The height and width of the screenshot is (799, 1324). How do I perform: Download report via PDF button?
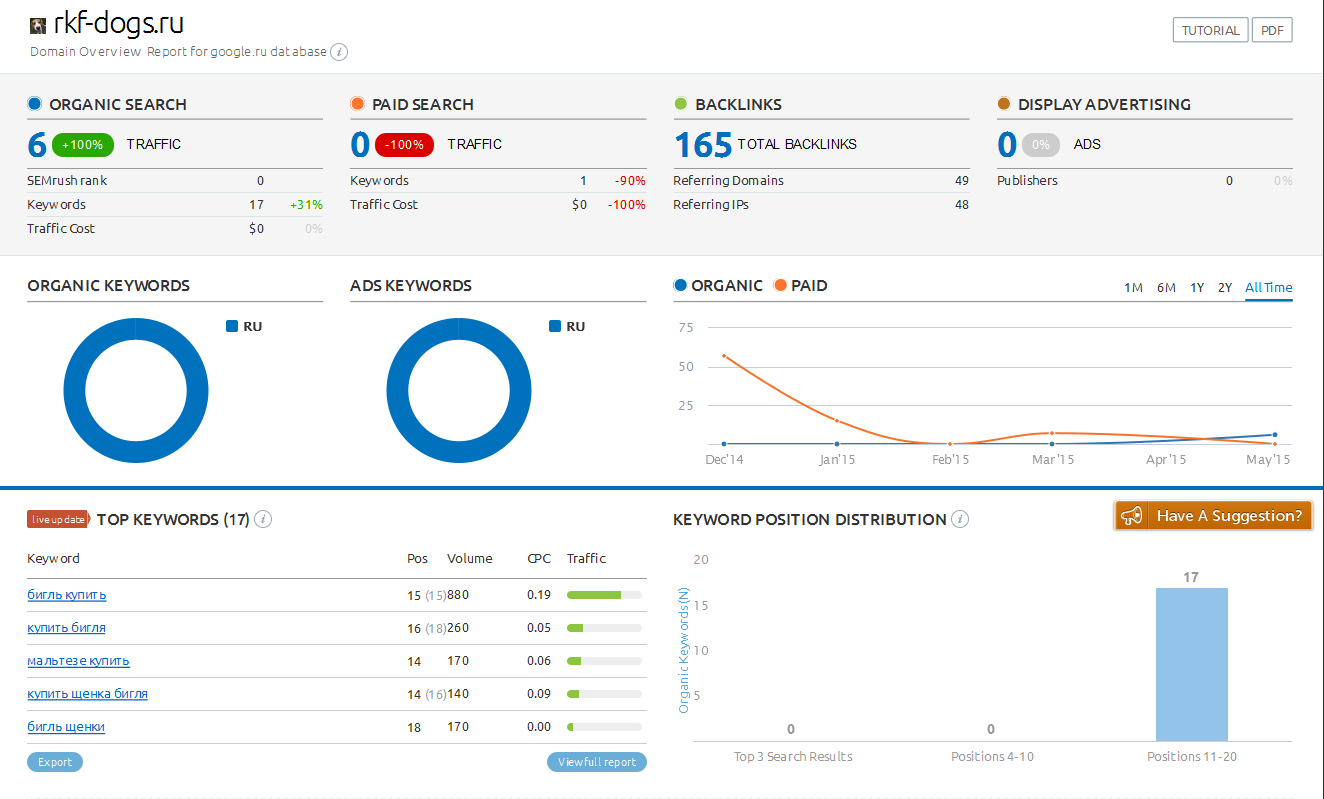[x=1272, y=30]
